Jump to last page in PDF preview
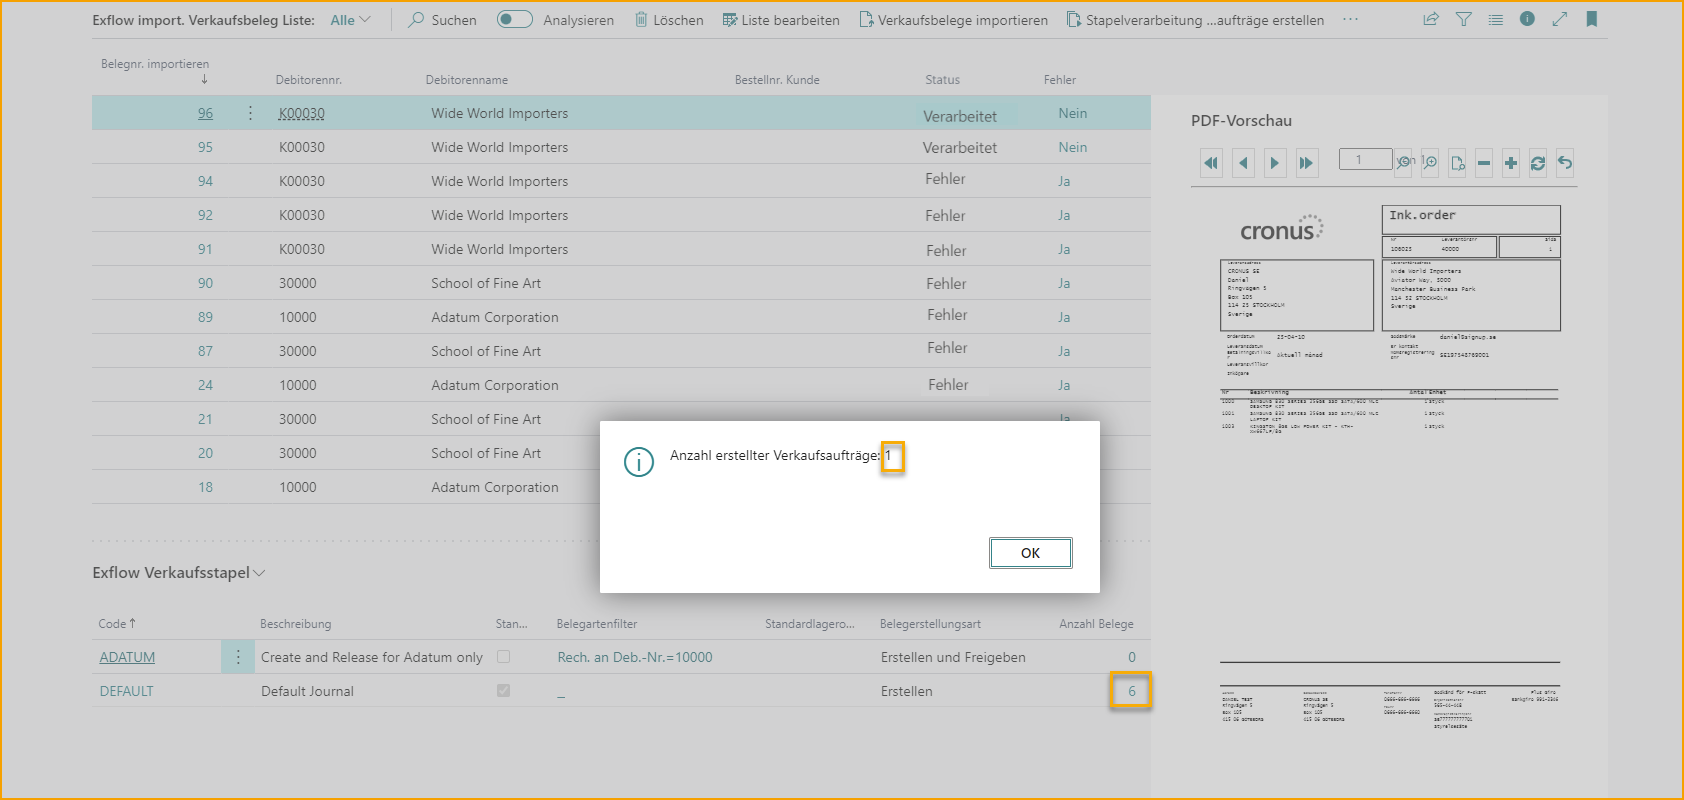Viewport: 1684px width, 800px height. point(1306,163)
